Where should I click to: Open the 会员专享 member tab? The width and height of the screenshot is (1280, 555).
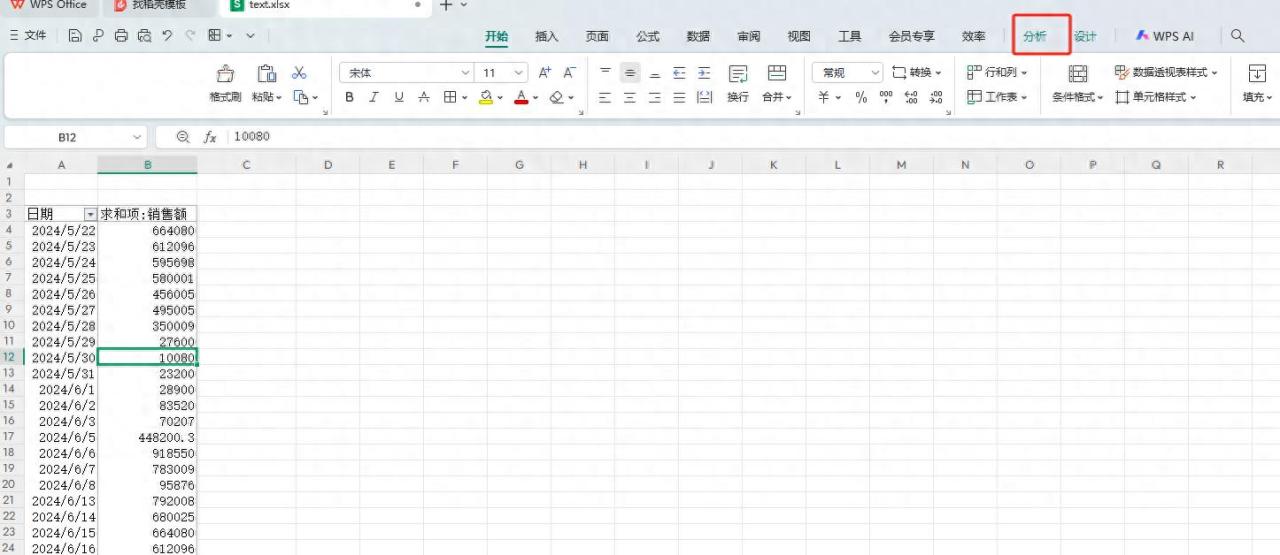click(x=912, y=36)
